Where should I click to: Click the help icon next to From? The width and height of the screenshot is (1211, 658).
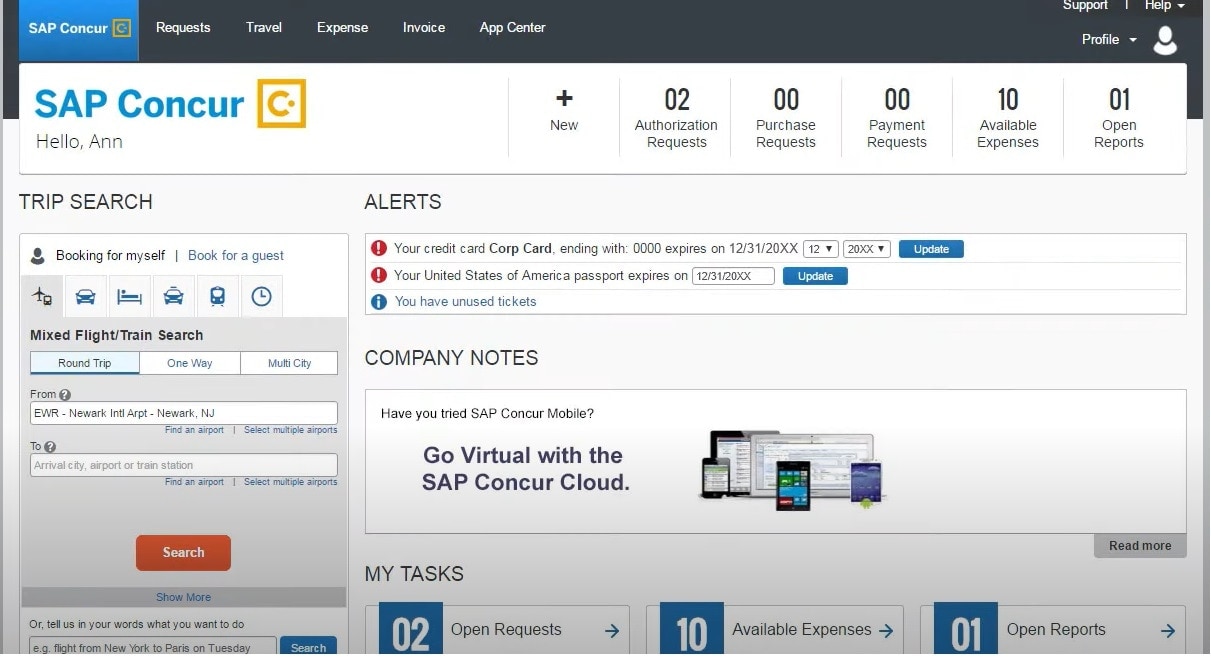65,395
